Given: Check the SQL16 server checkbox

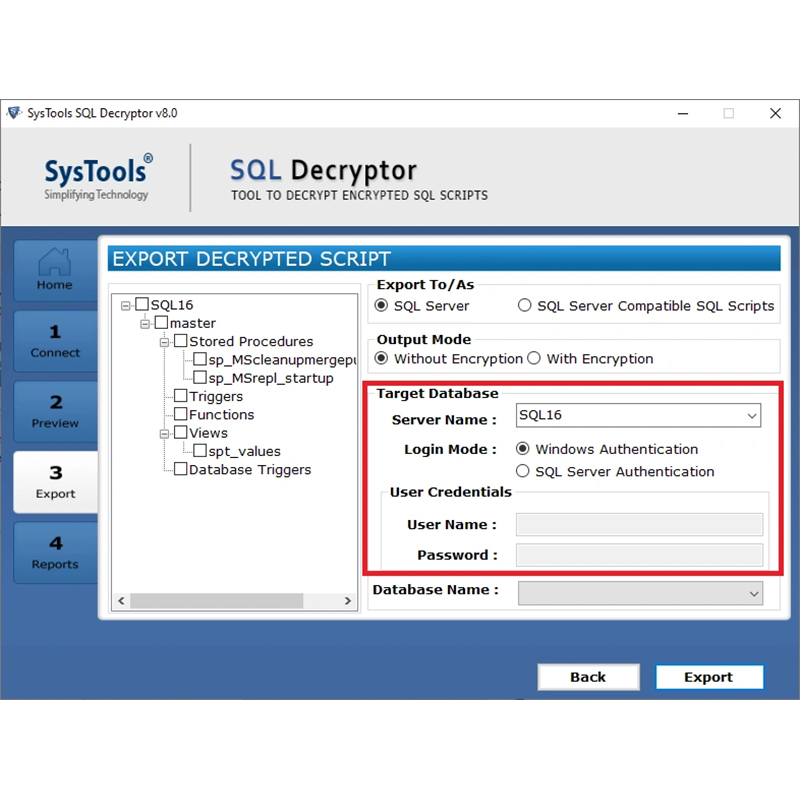Looking at the screenshot, I should [x=142, y=305].
